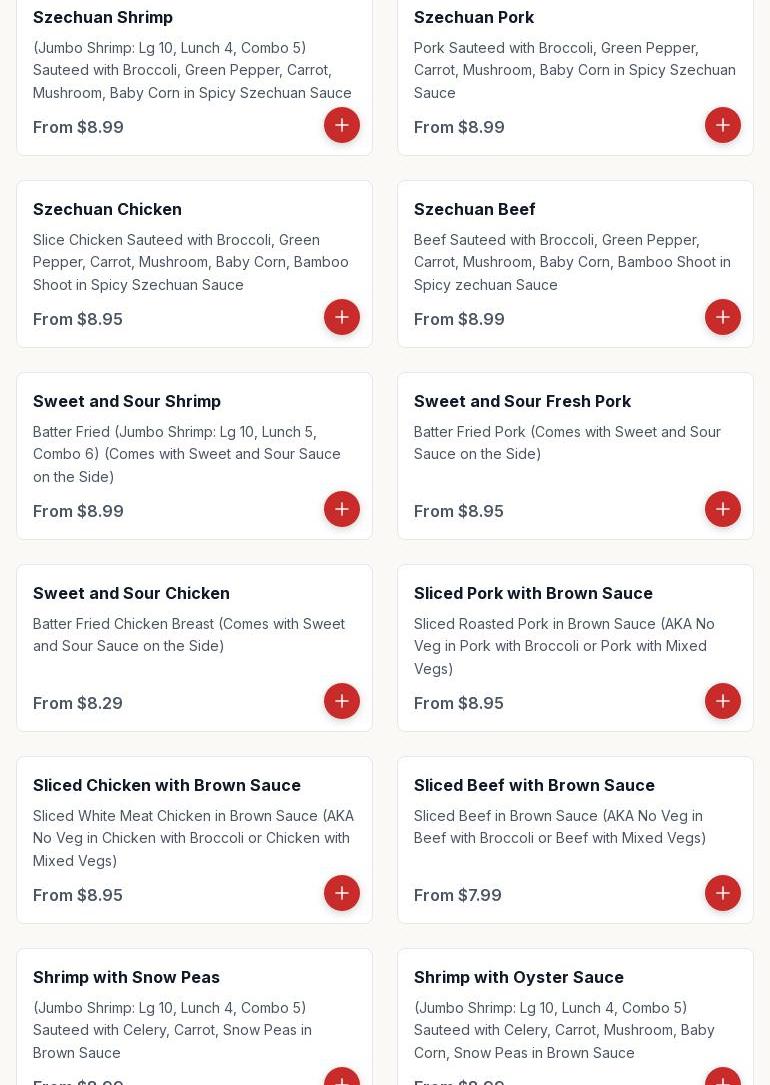The width and height of the screenshot is (770, 1085).
Task: Click Sliced Chicken with Brown Sauce heading
Action: tap(167, 785)
